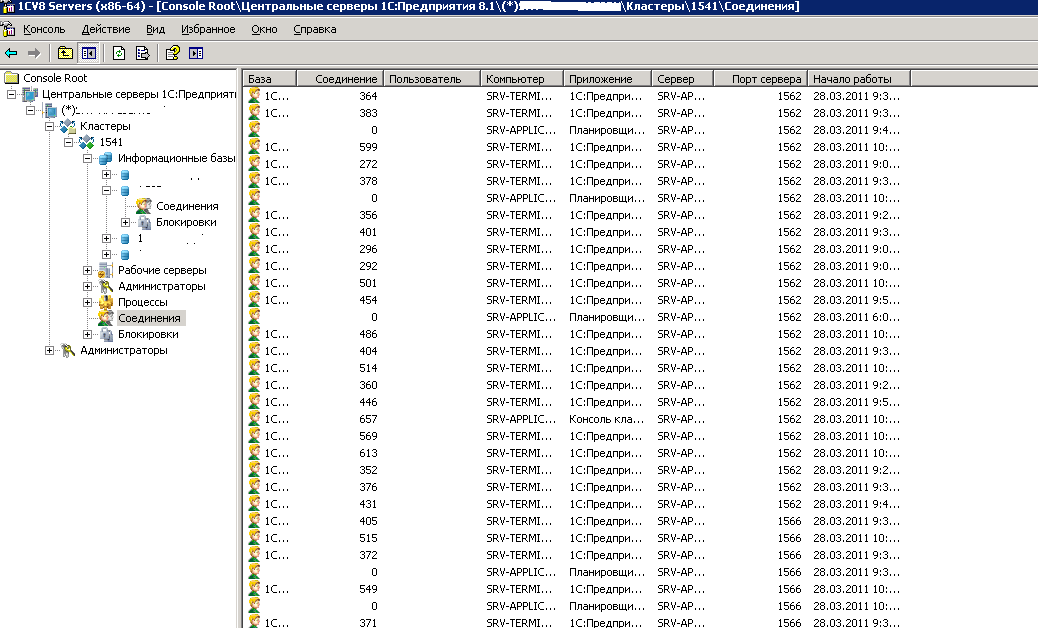This screenshot has width=1038, height=628.
Task: Click the user icon of connection 657 row
Action: coord(254,419)
